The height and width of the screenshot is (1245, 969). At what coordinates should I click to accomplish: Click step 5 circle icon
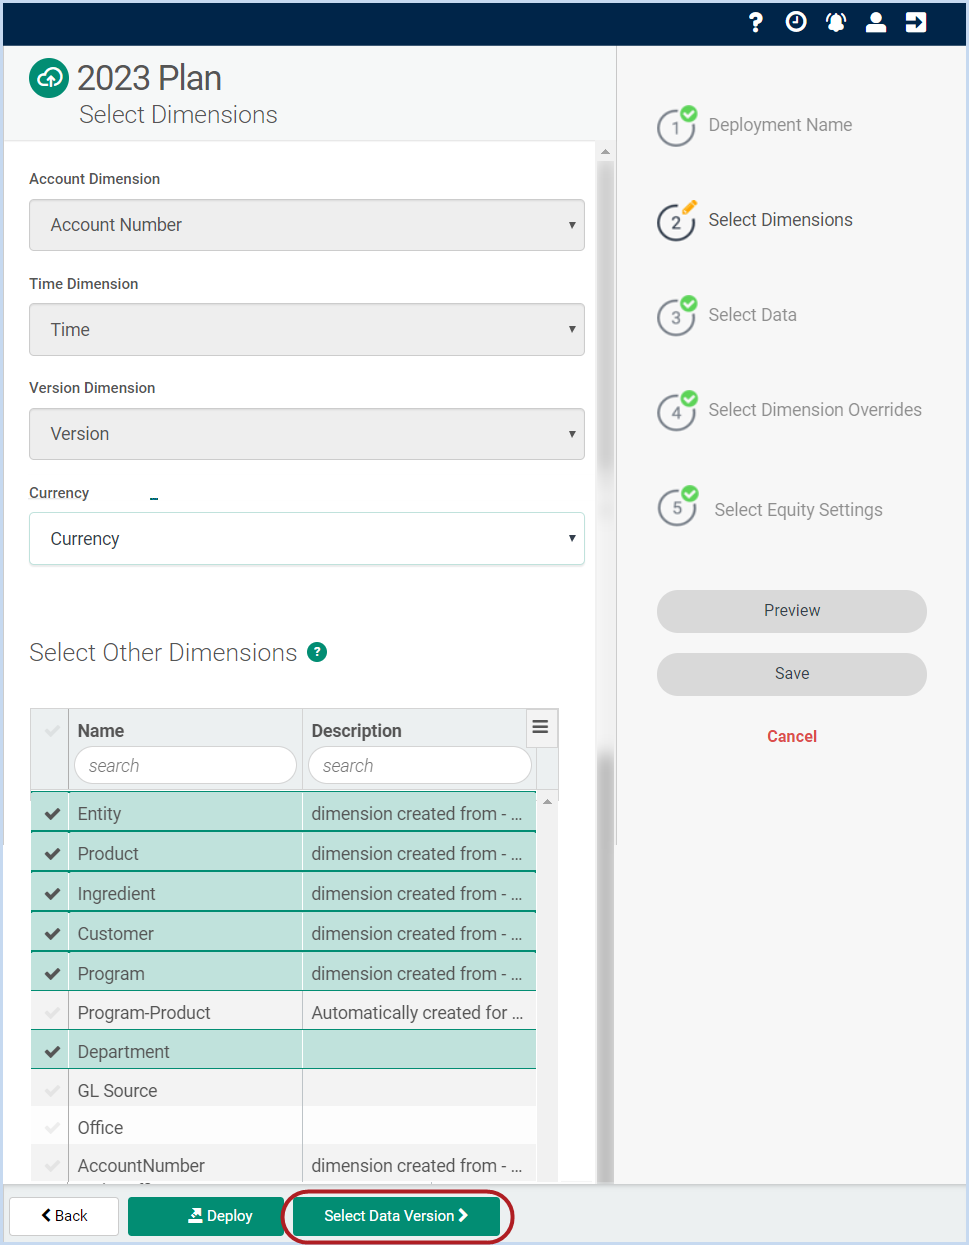pyautogui.click(x=677, y=507)
